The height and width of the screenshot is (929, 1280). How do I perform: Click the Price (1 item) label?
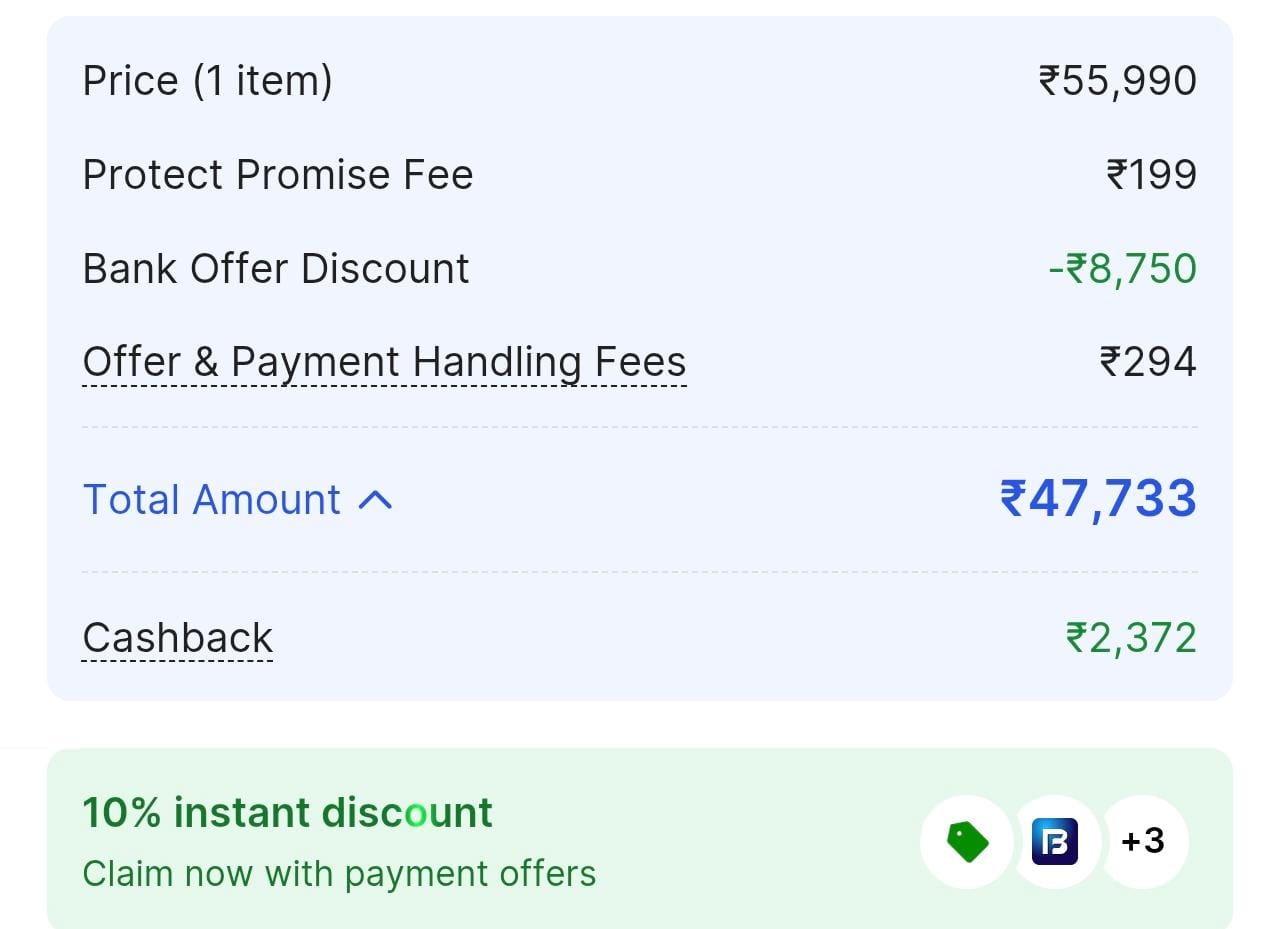207,81
